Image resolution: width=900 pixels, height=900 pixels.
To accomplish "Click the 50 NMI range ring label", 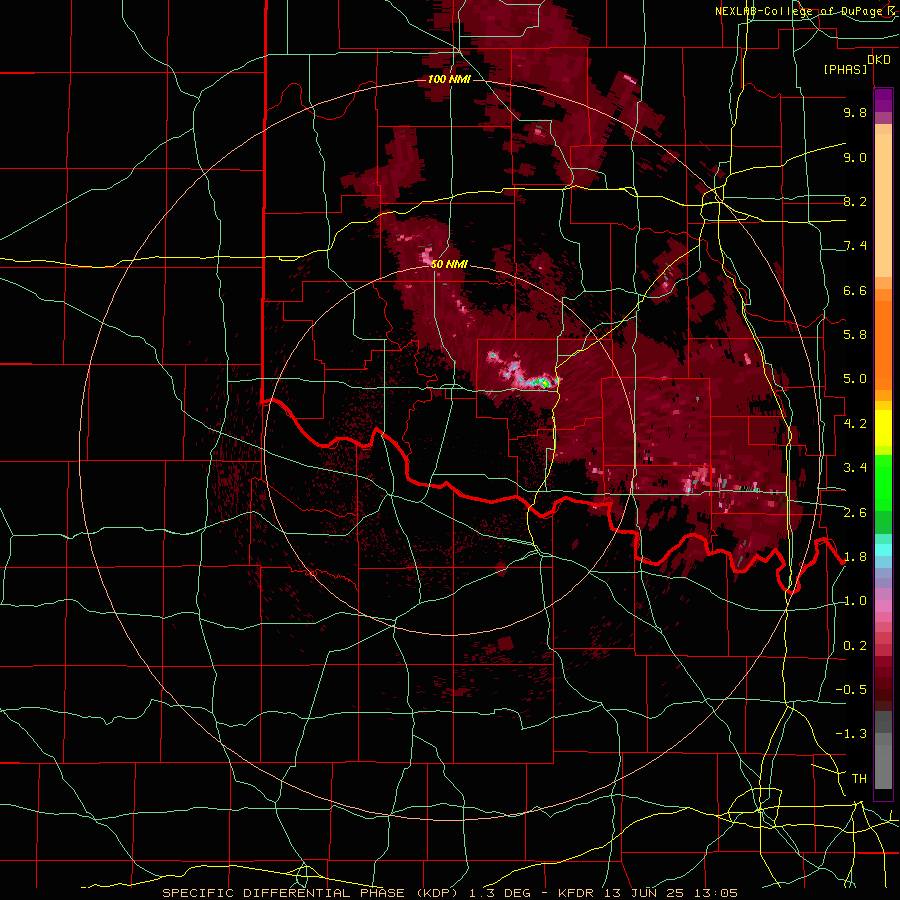I will [449, 265].
